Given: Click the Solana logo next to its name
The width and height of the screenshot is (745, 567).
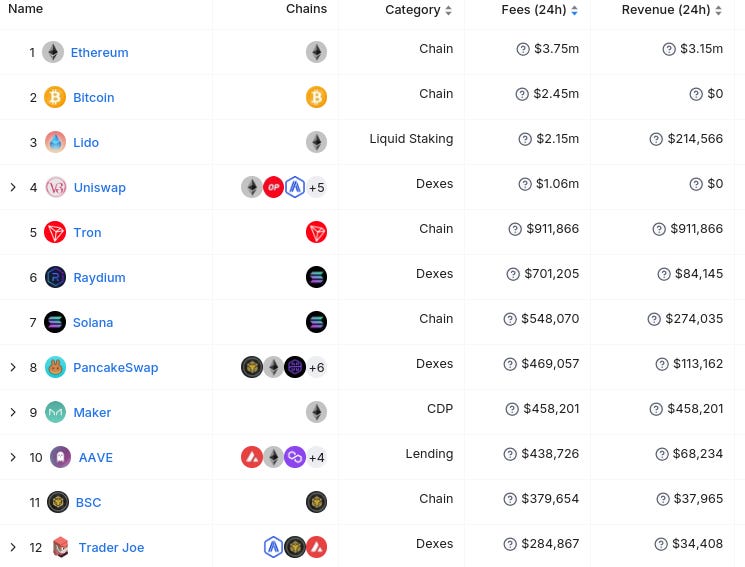Looking at the screenshot, I should point(55,322).
